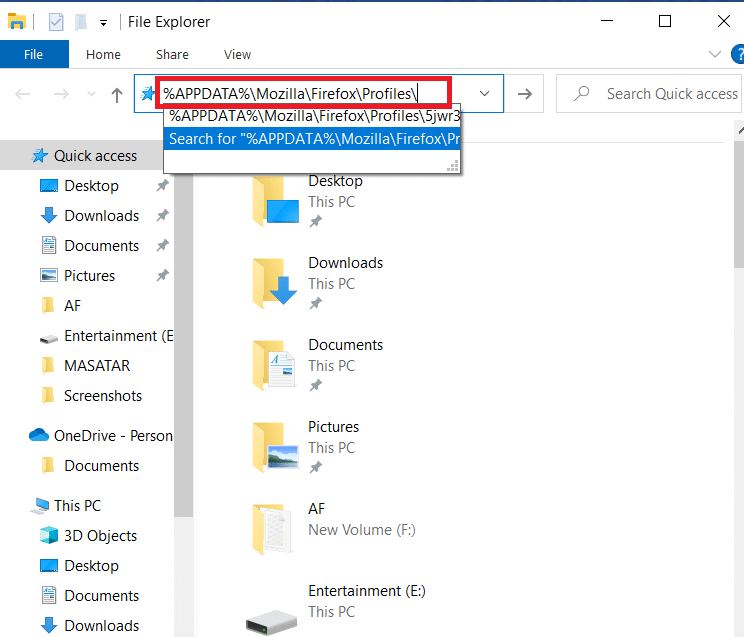Screen dimensions: 744x637
Task: Open Desktop under This PC in sidebar
Action: pos(91,566)
